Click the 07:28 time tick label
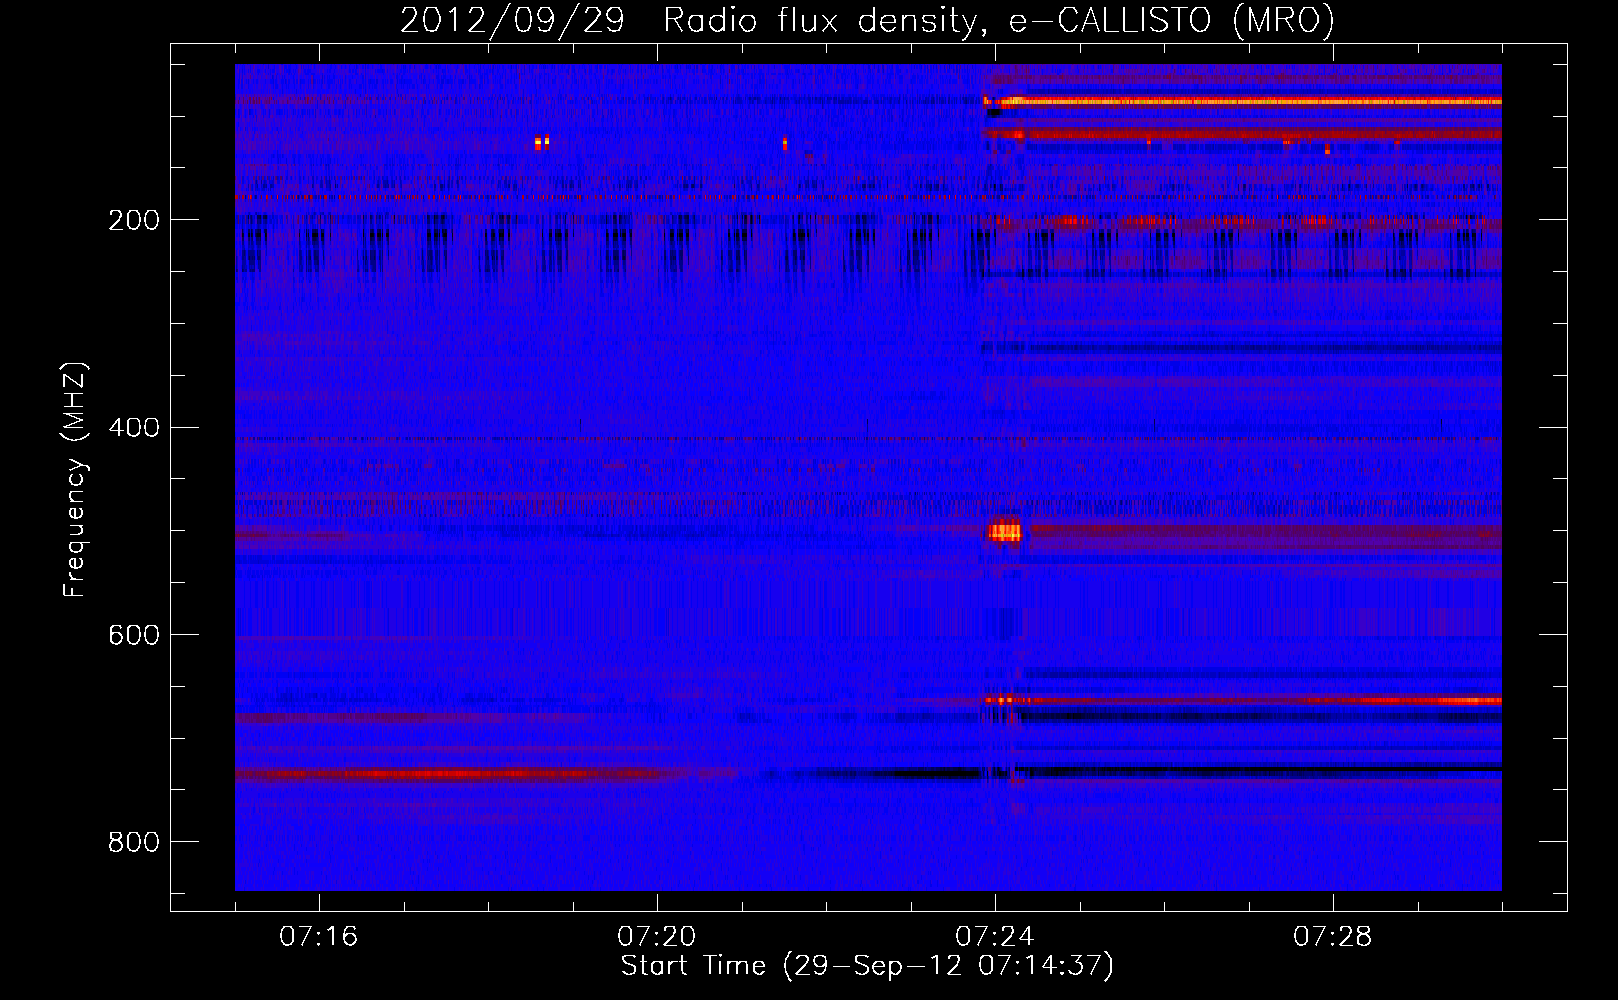Image resolution: width=1618 pixels, height=1000 pixels. coord(1333,937)
